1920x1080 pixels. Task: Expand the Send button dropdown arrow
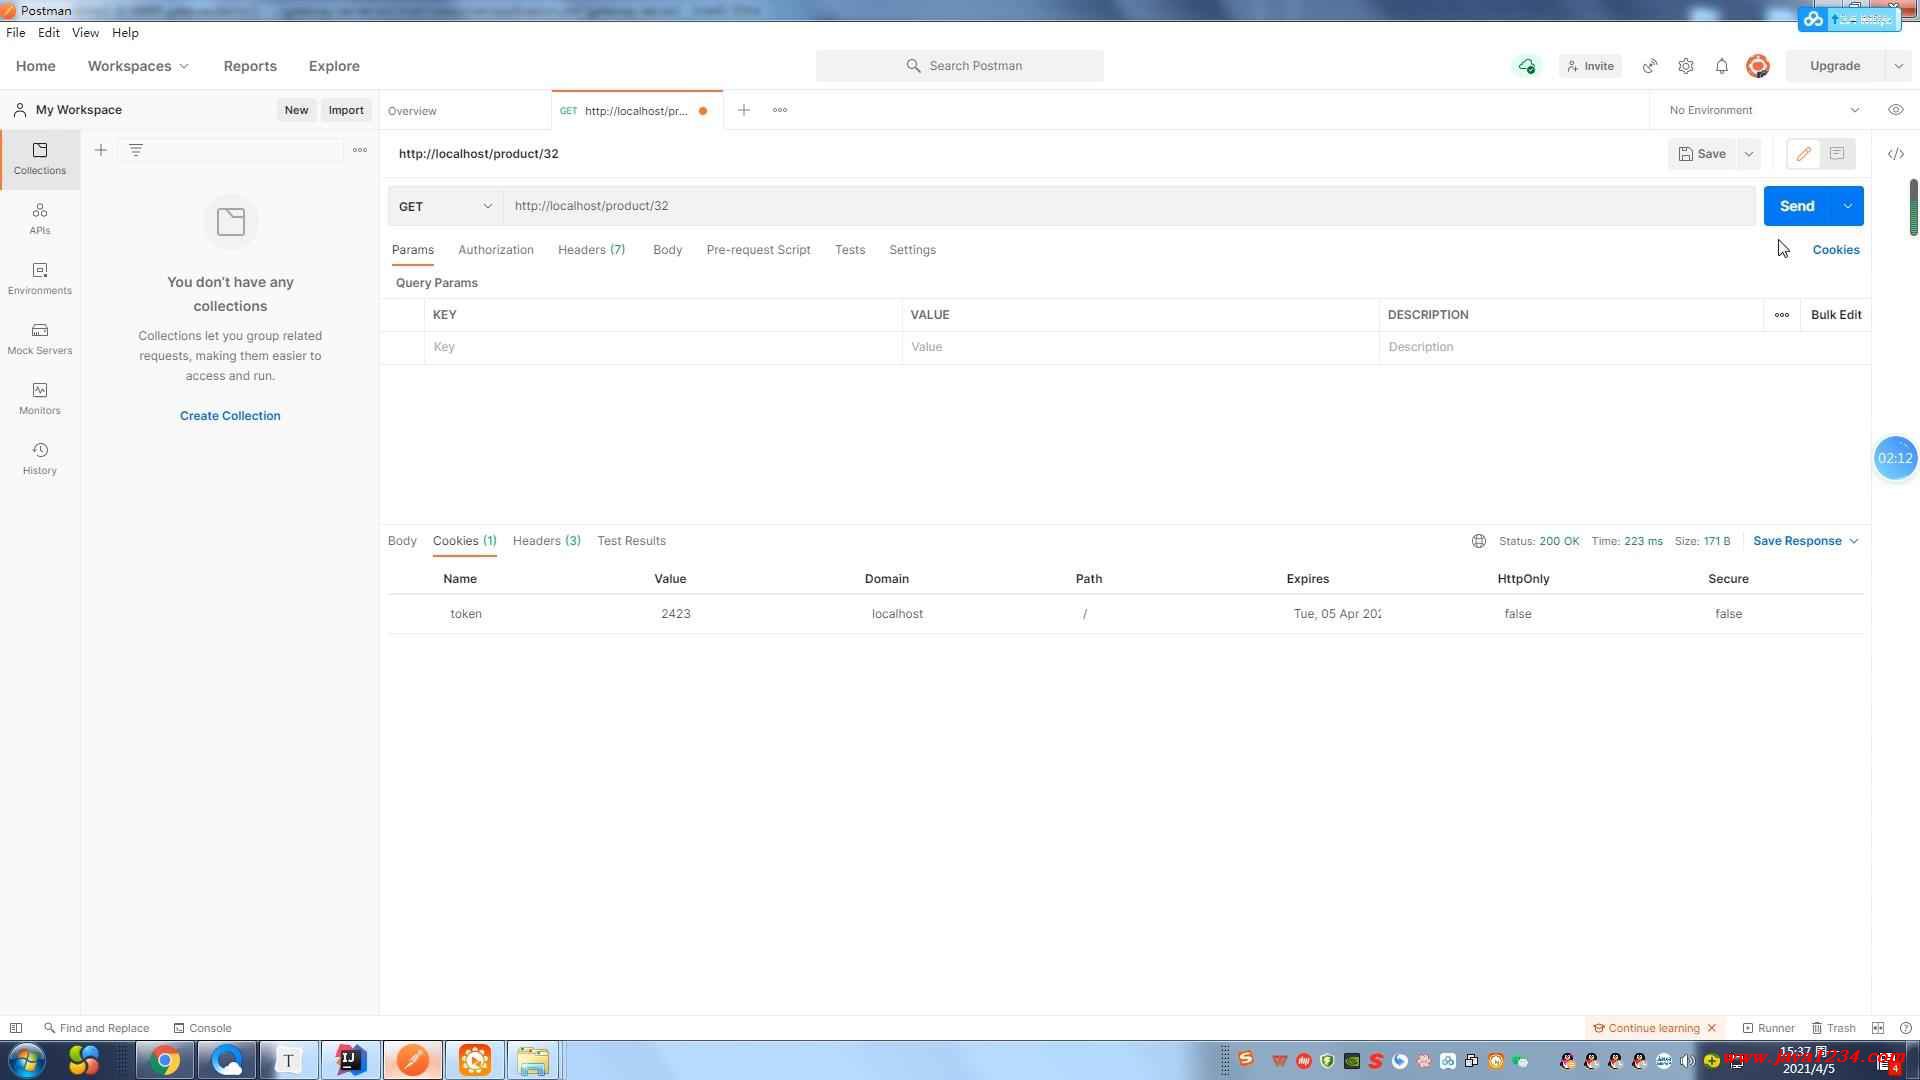(1848, 206)
